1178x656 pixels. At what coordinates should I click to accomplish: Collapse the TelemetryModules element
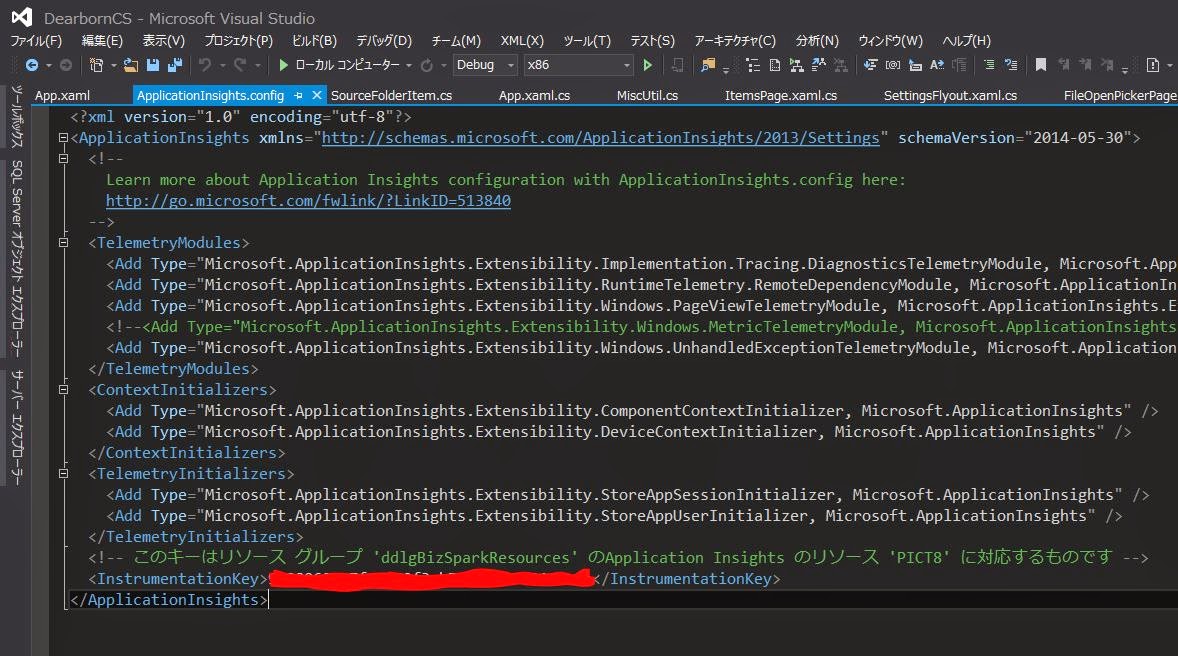tap(64, 243)
